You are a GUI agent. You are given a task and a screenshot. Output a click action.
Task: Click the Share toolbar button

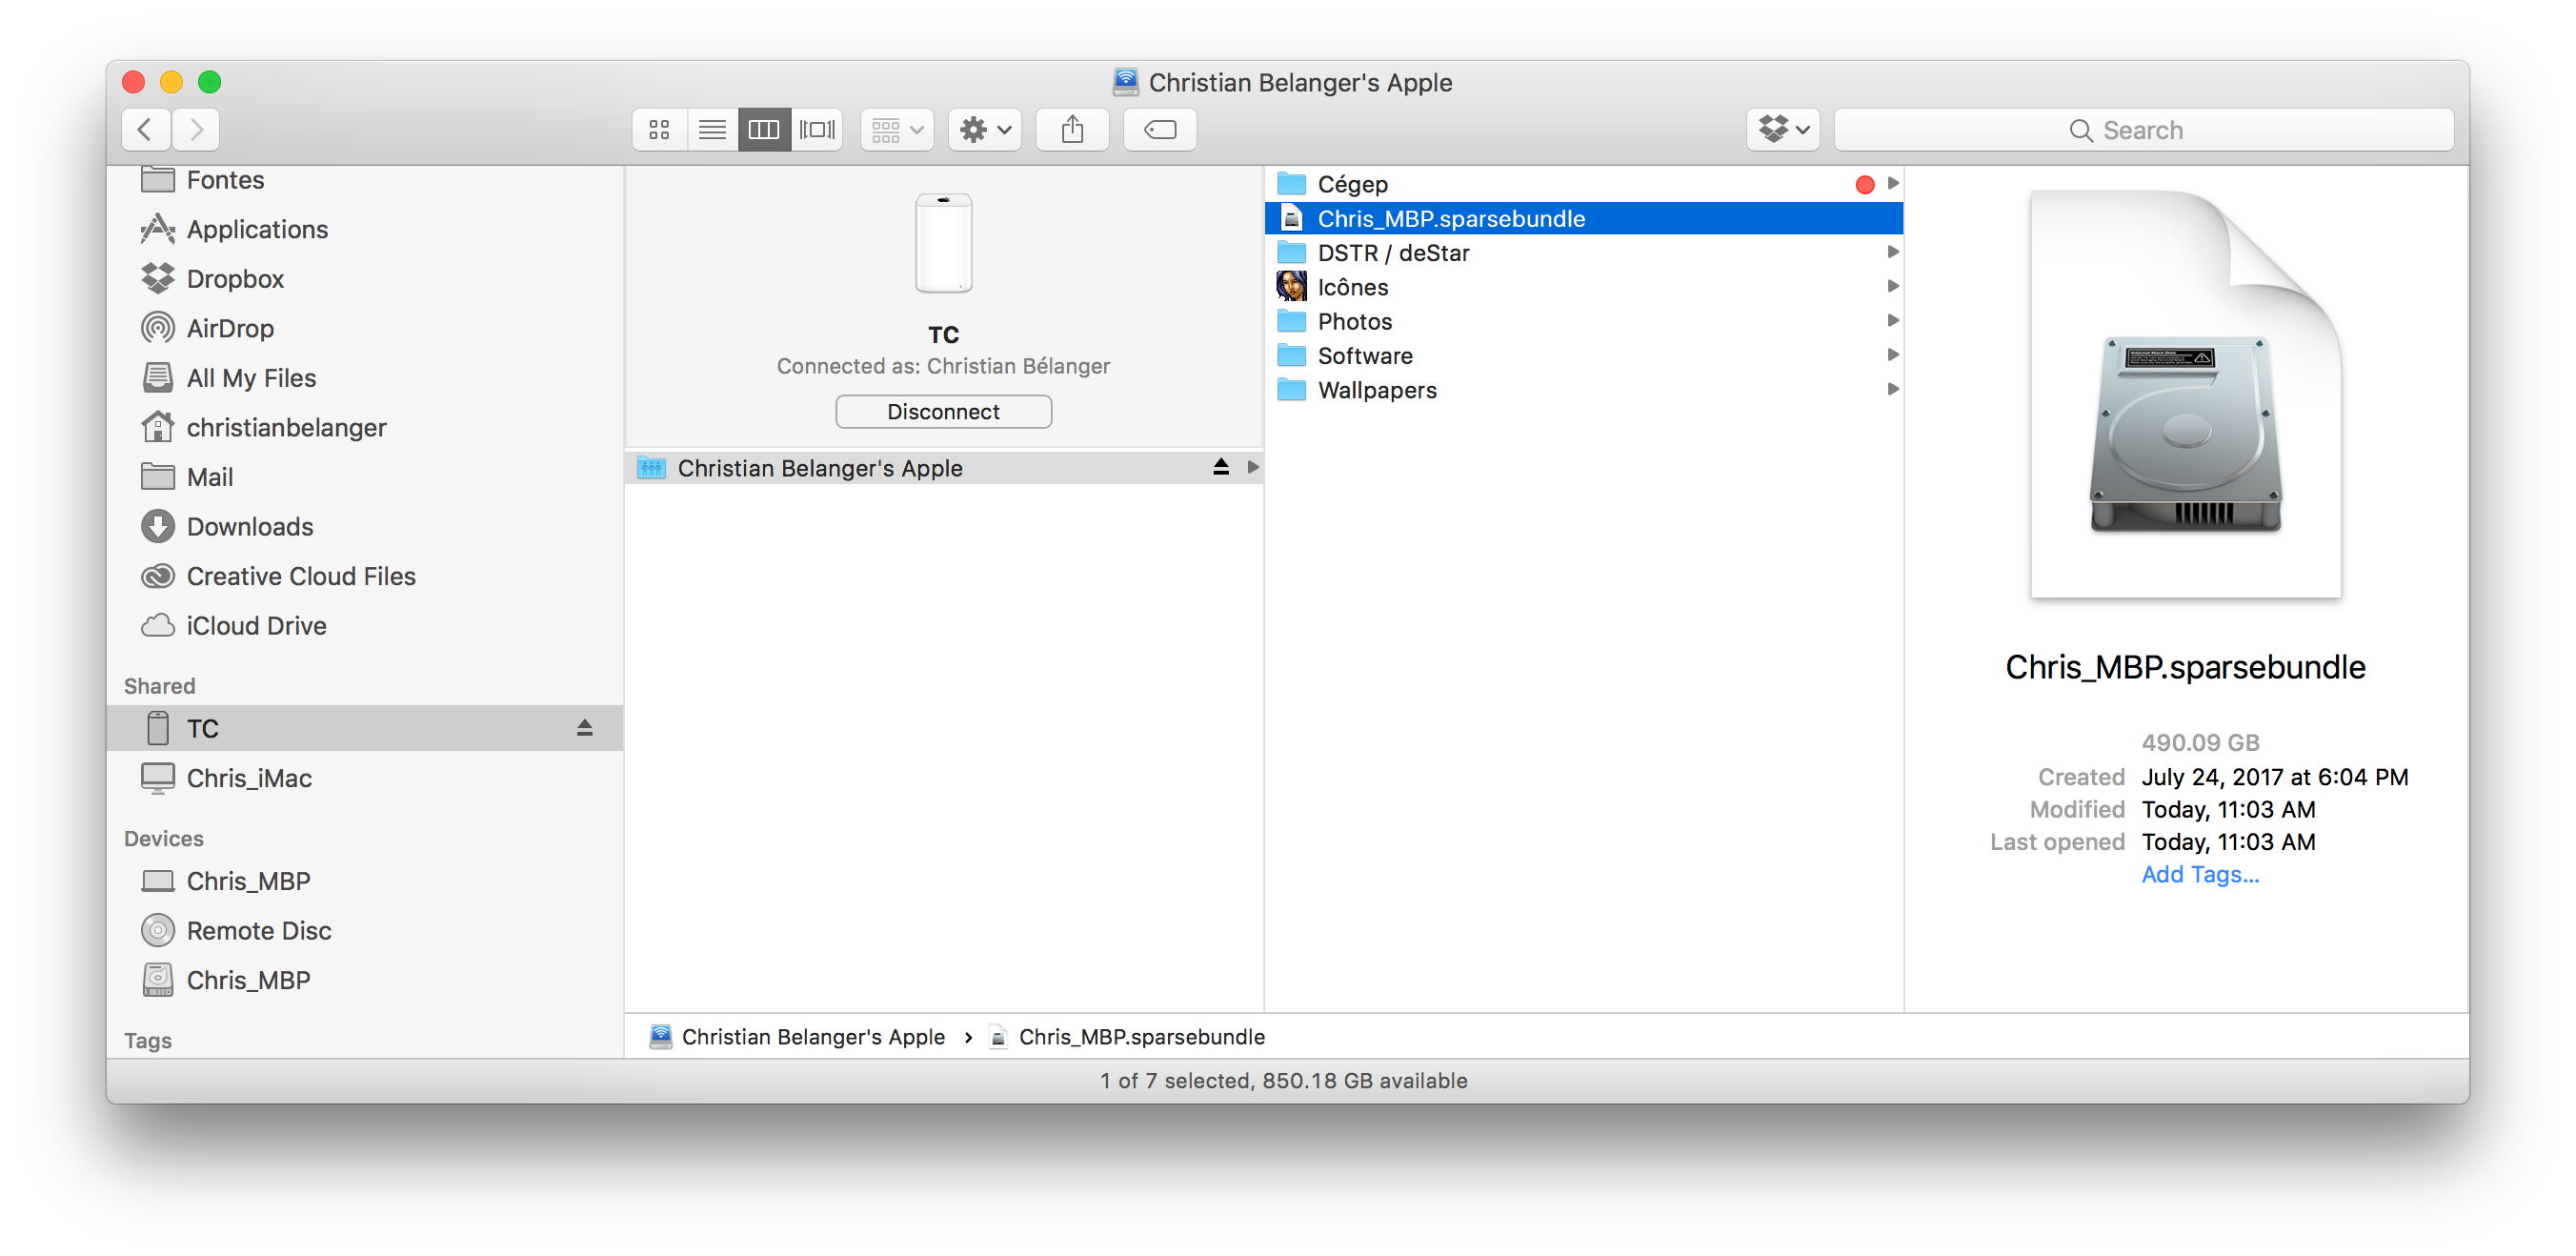coord(1072,130)
